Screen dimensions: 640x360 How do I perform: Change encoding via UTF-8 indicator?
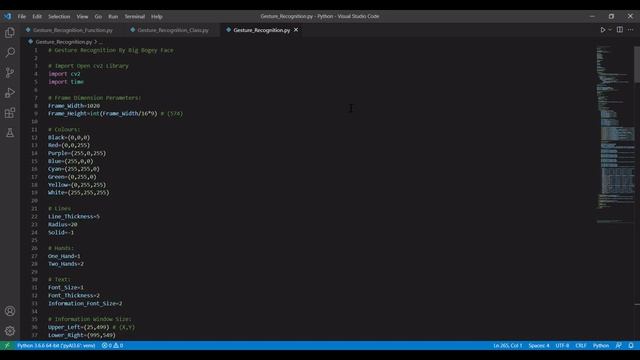coord(562,345)
